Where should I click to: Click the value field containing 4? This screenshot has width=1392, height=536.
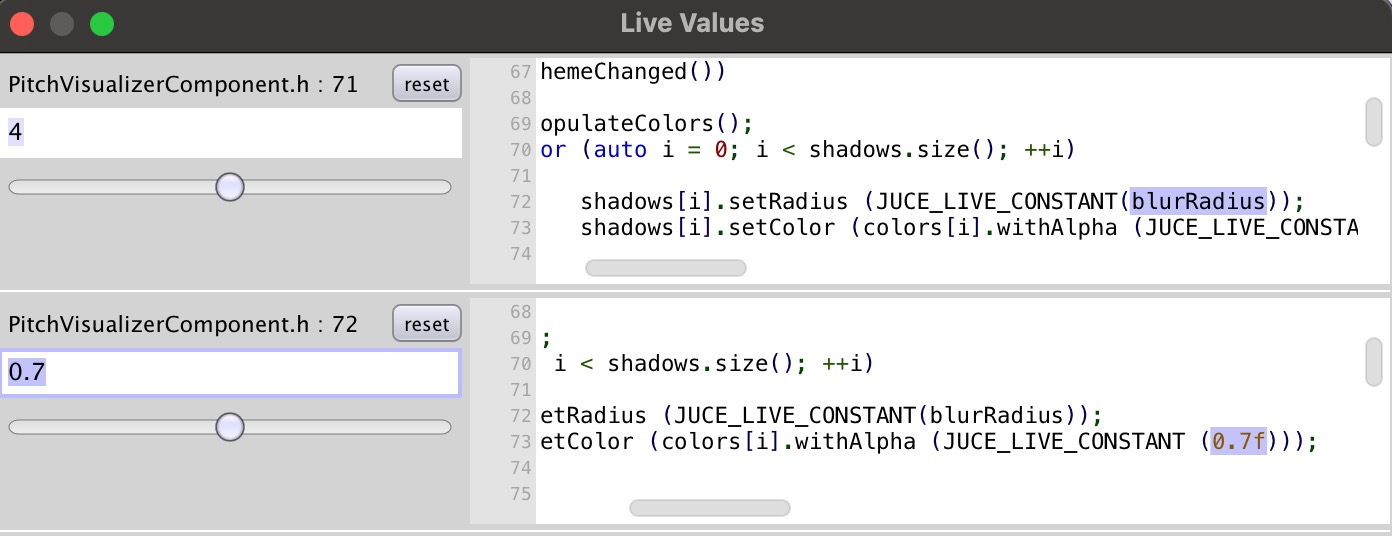pyautogui.click(x=231, y=133)
